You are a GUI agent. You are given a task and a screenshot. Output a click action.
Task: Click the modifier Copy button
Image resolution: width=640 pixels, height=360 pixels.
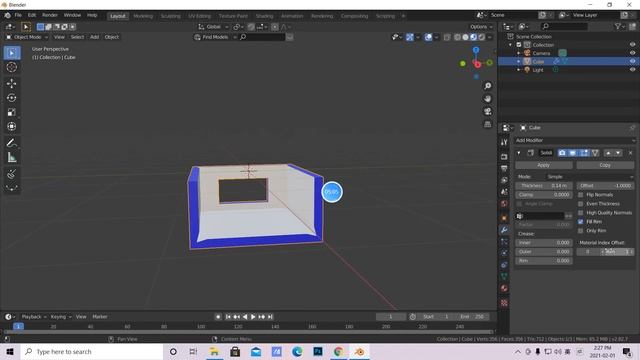[x=605, y=165]
